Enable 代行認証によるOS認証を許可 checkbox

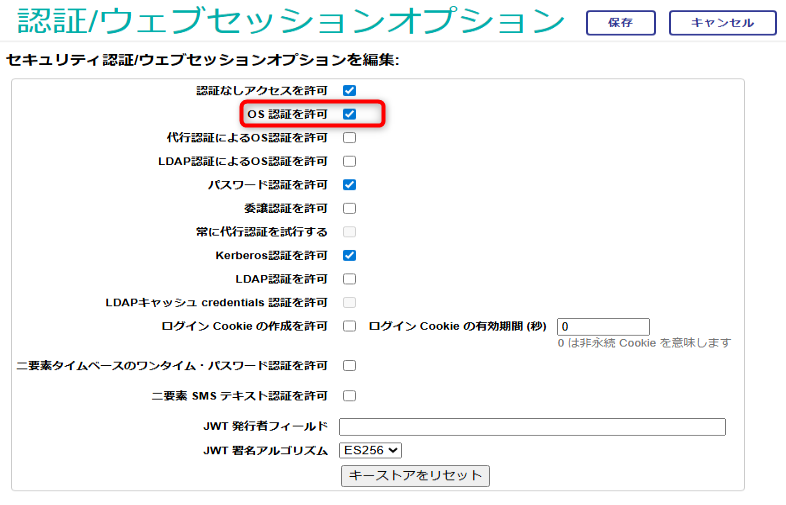[x=350, y=138]
